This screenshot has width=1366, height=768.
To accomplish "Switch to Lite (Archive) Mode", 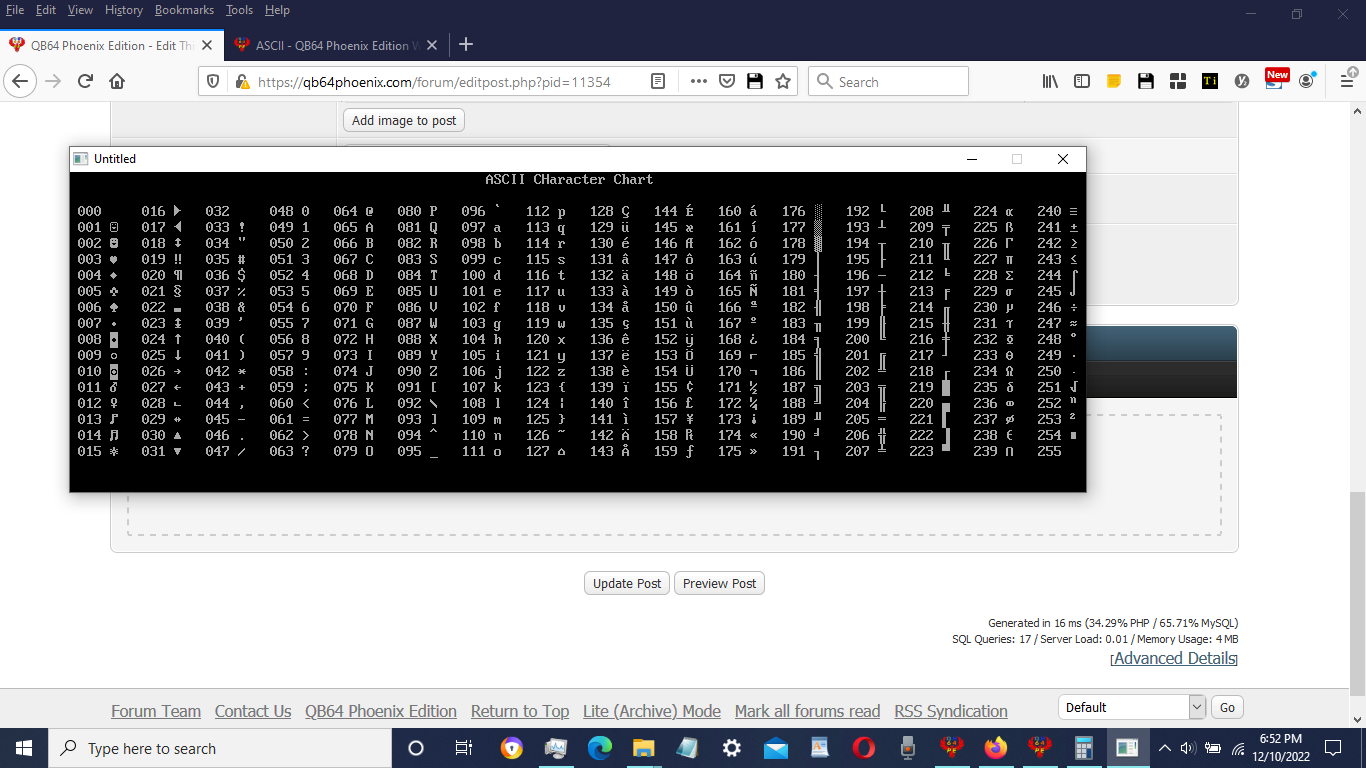I will [x=652, y=711].
